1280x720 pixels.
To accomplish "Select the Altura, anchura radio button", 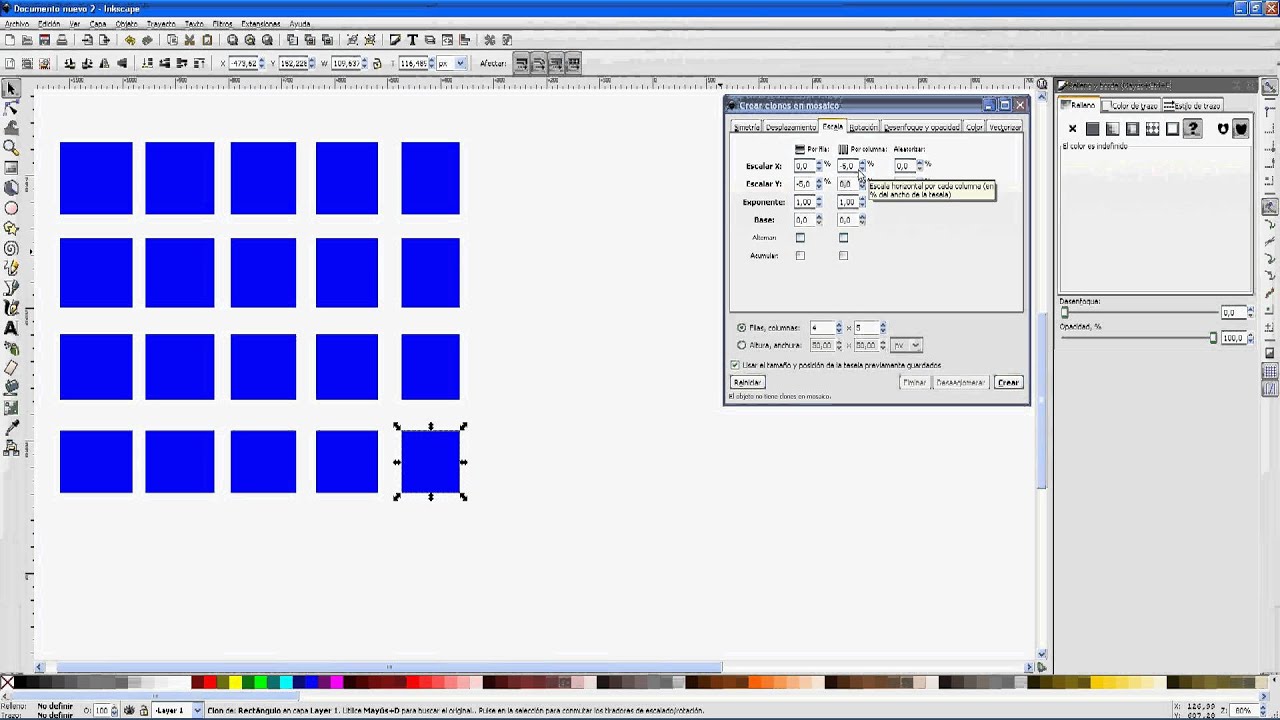I will click(741, 345).
